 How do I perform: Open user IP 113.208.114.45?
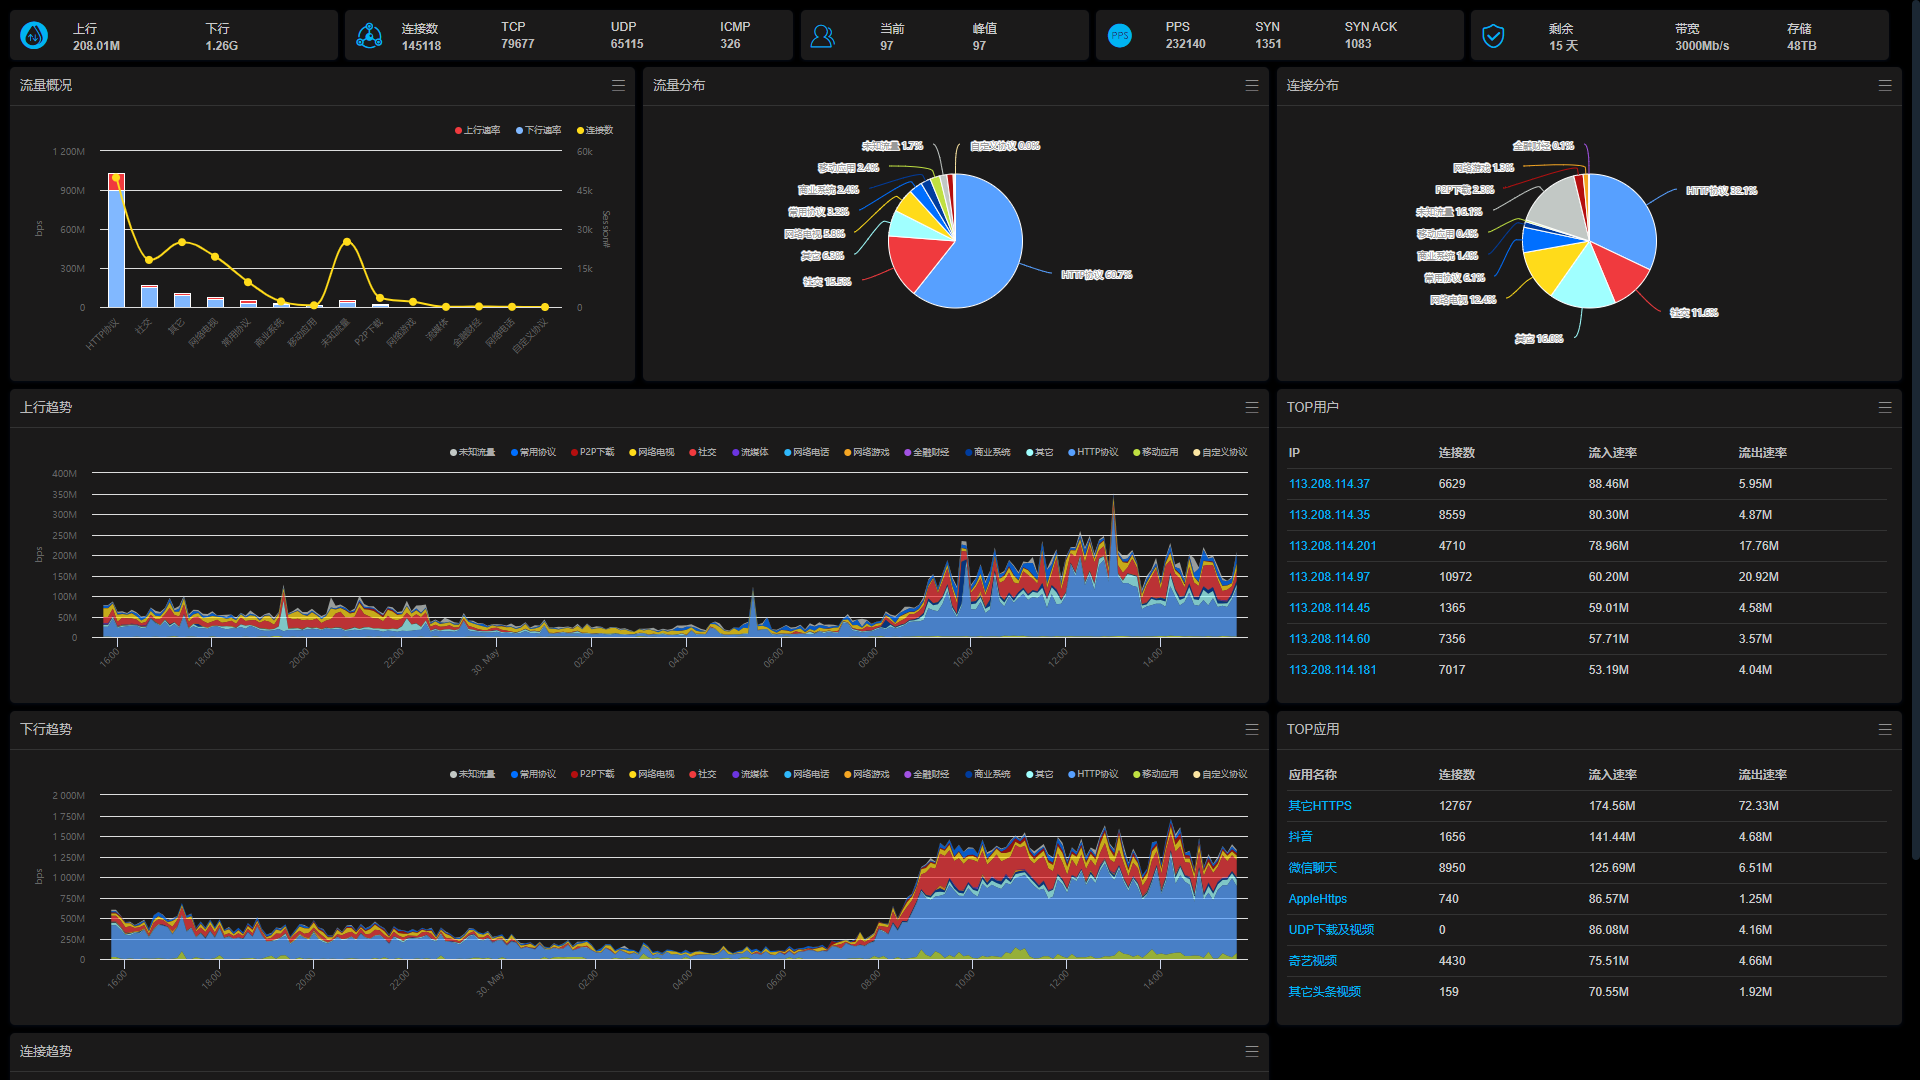click(1329, 608)
